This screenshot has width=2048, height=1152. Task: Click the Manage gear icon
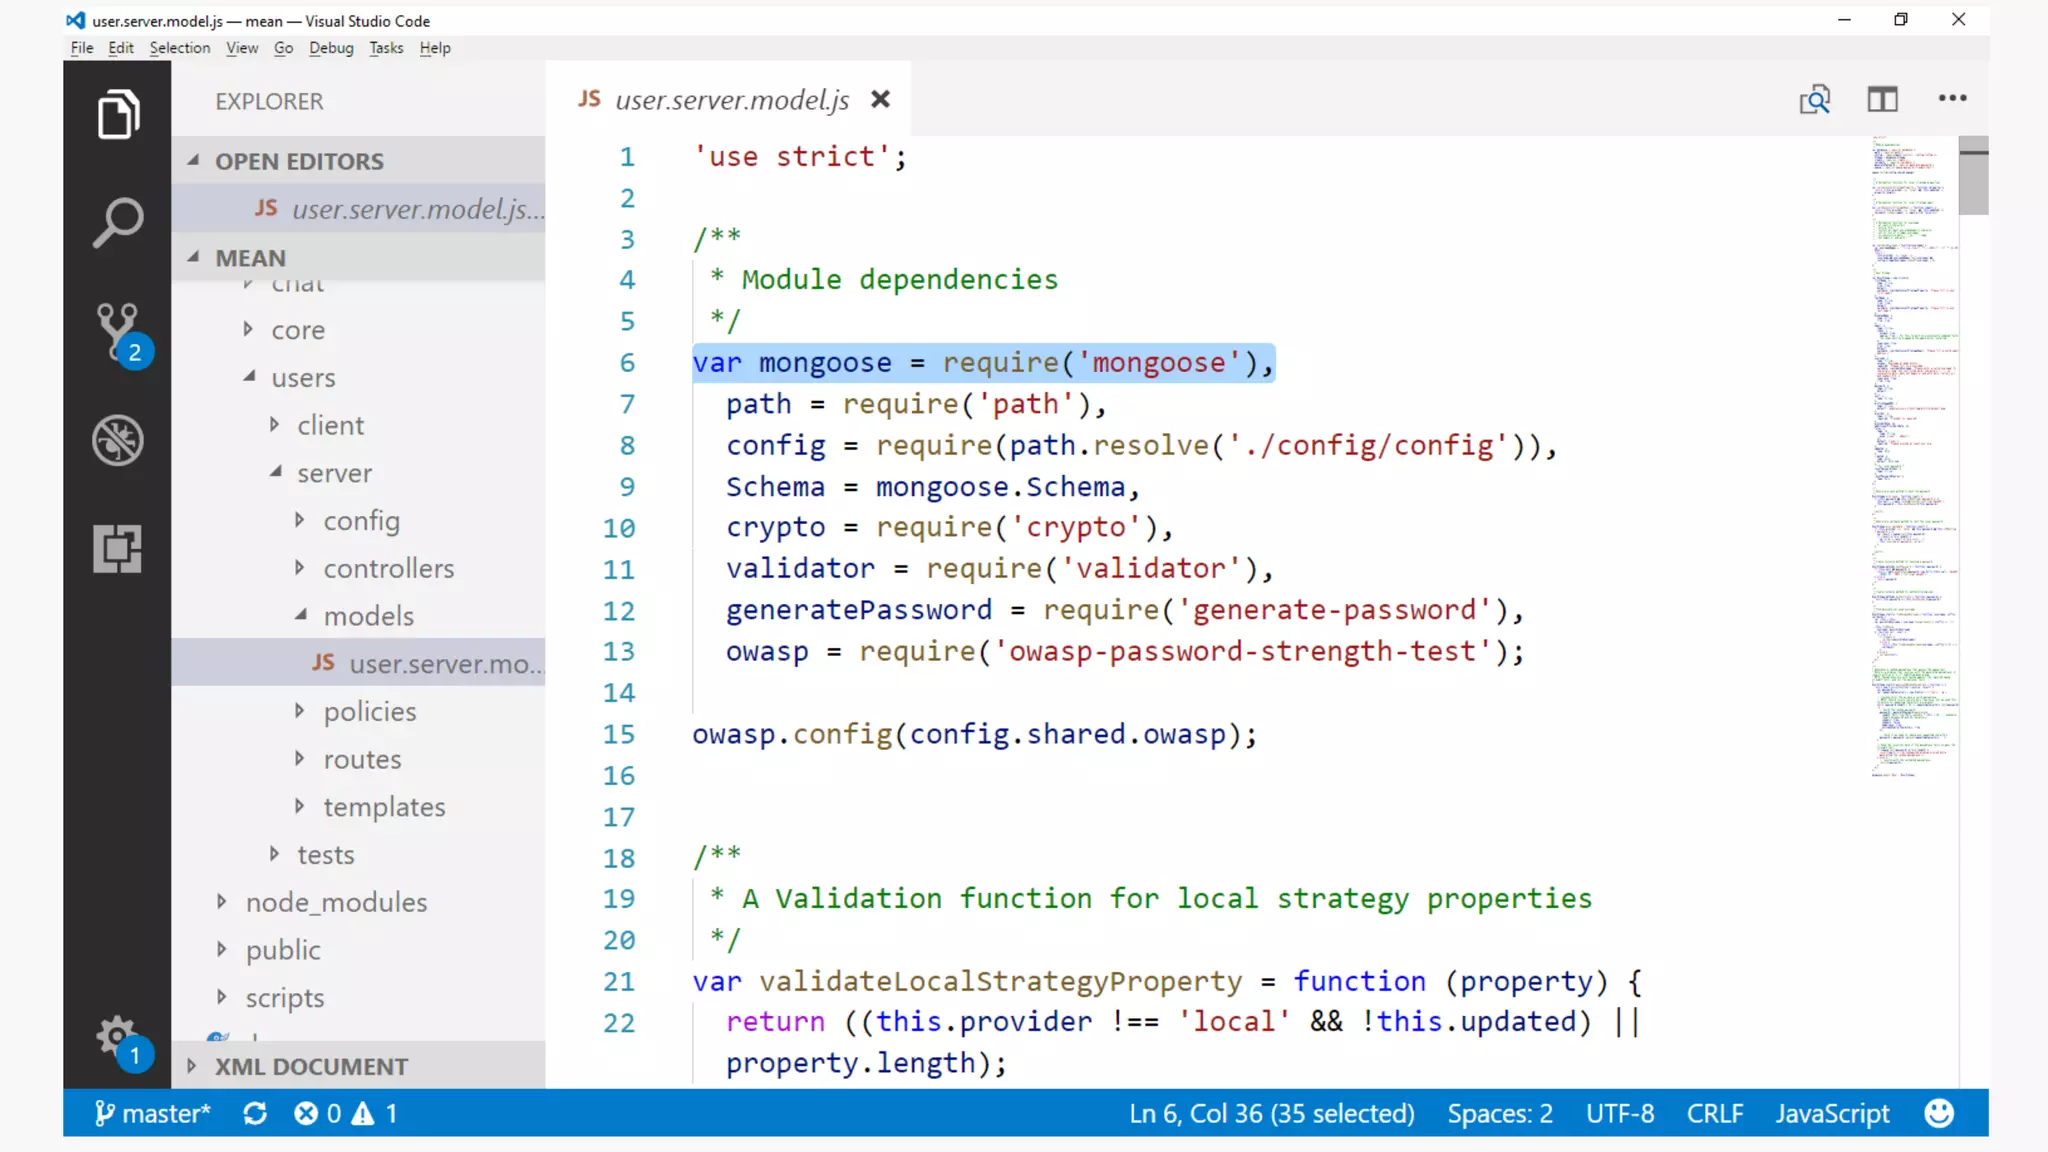116,1036
